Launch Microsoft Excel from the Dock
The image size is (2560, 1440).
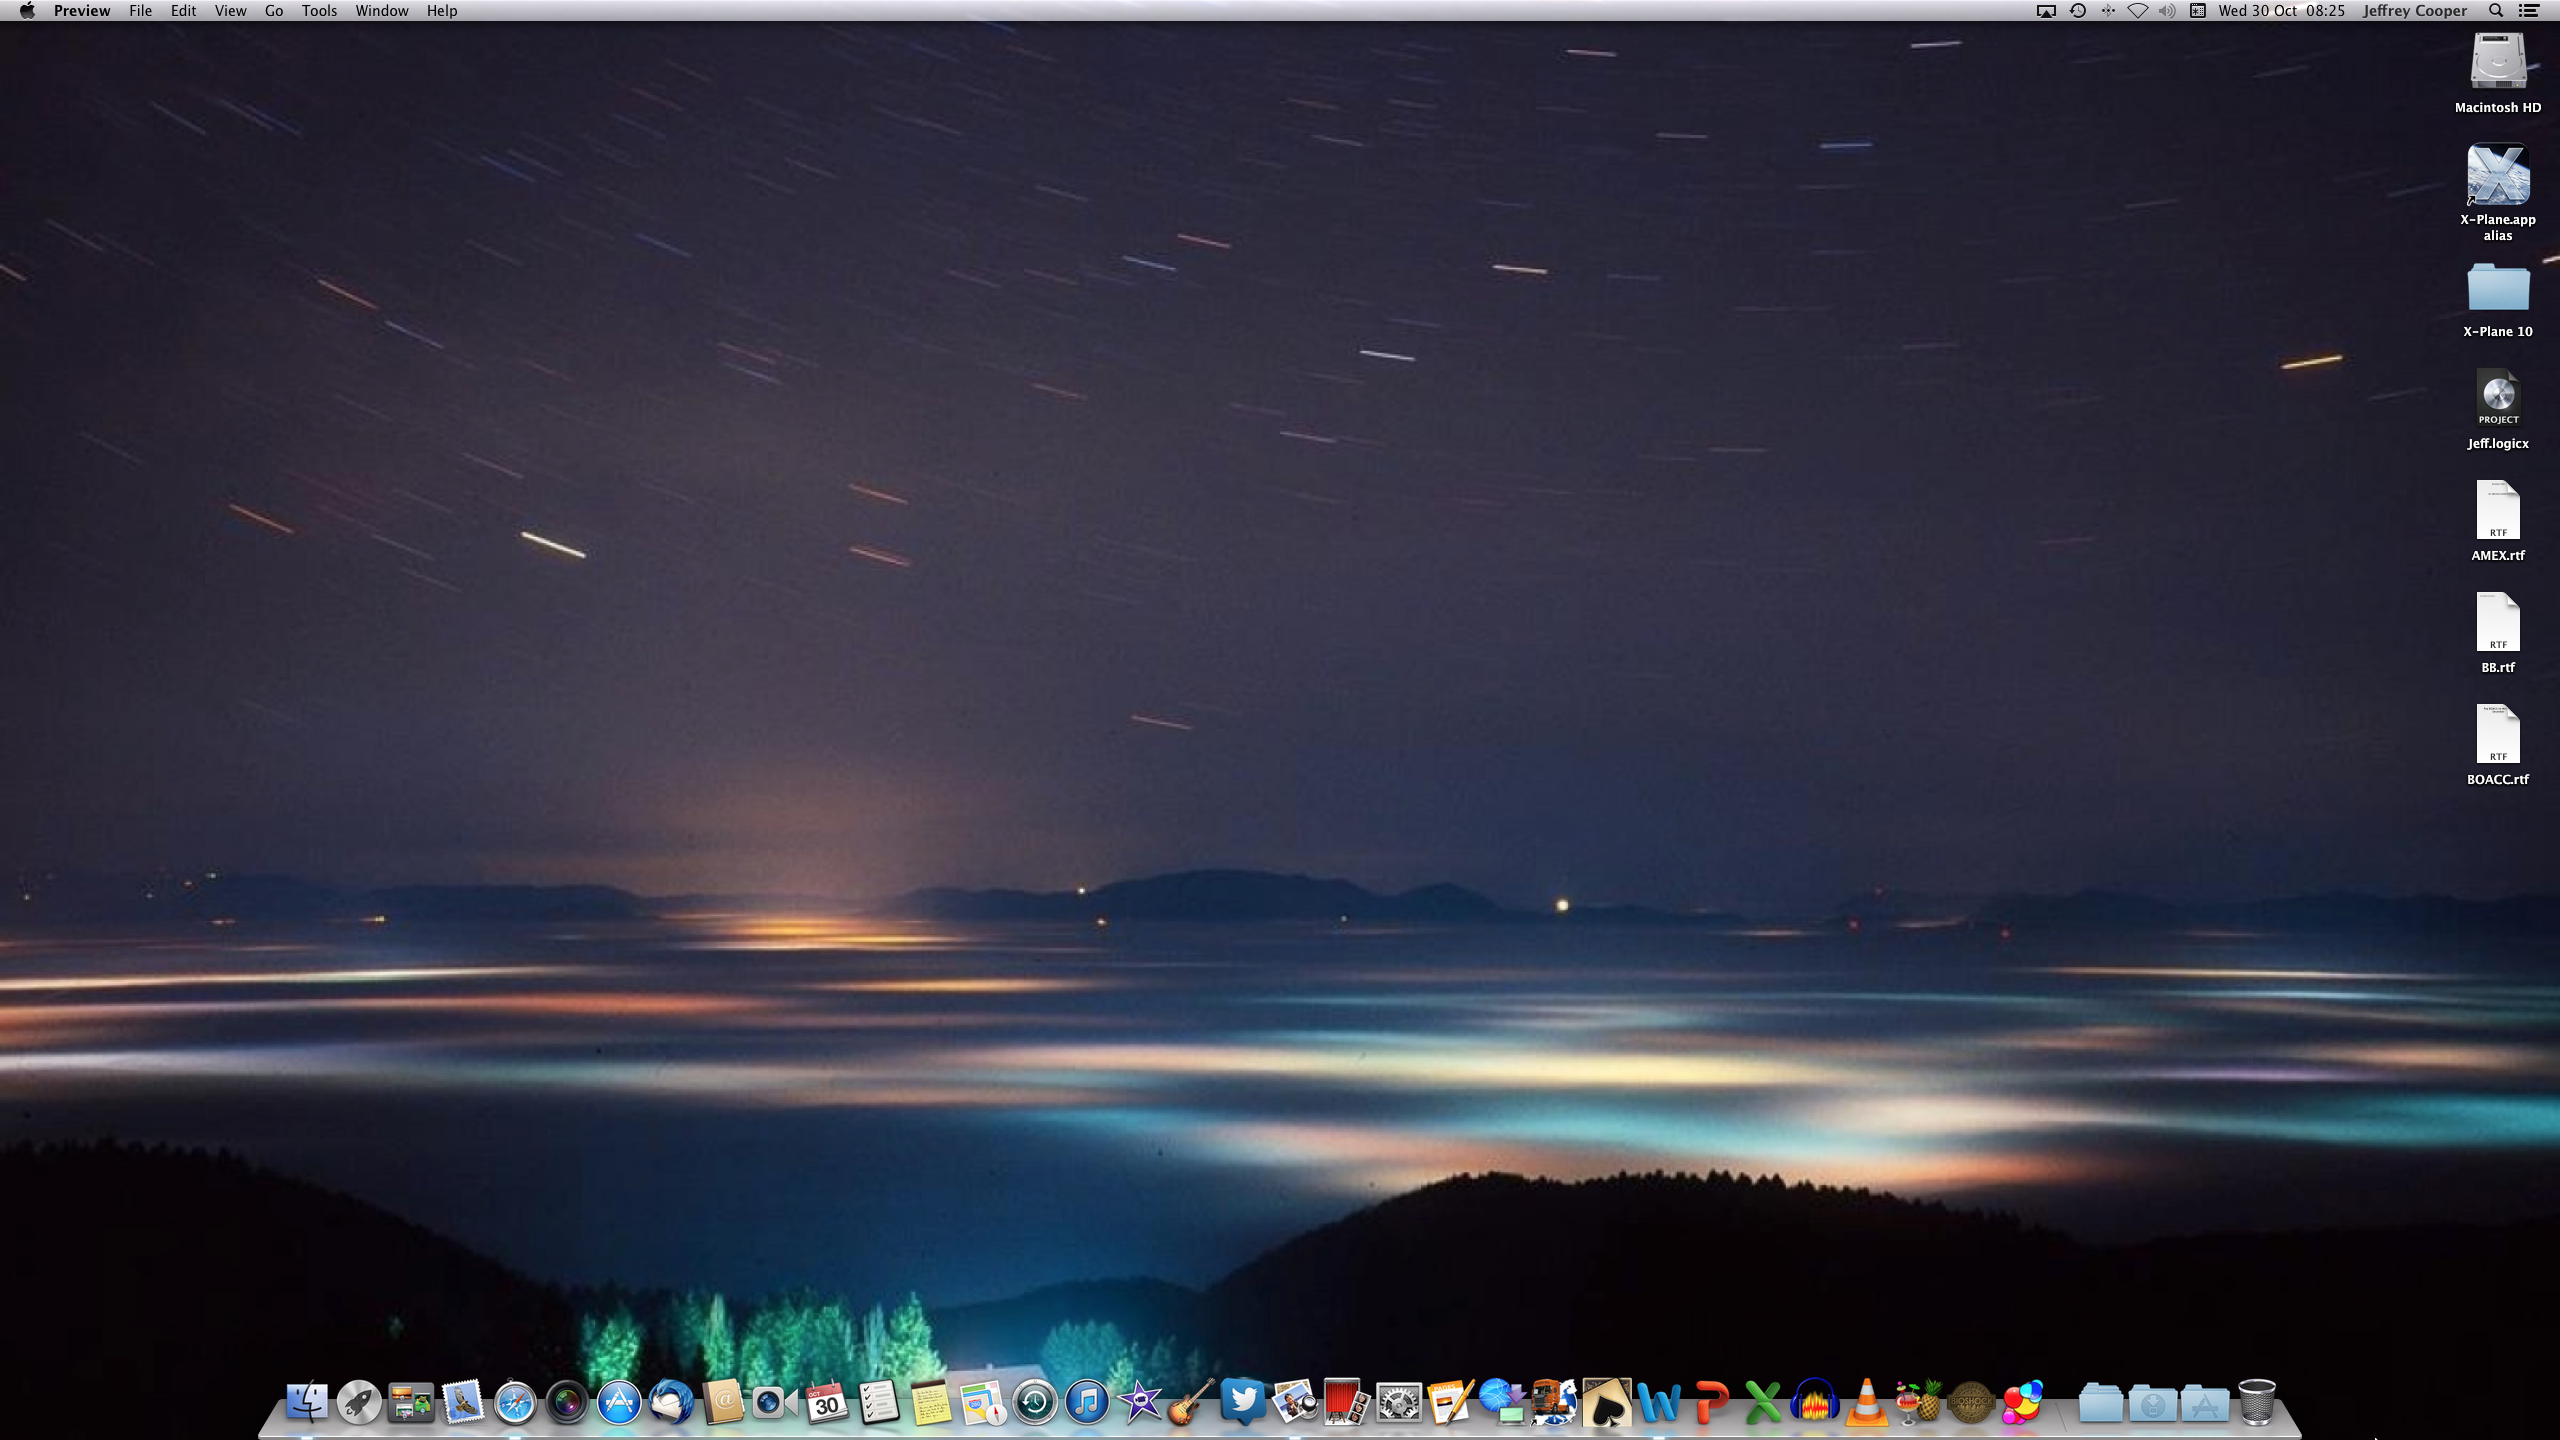pos(1763,1402)
